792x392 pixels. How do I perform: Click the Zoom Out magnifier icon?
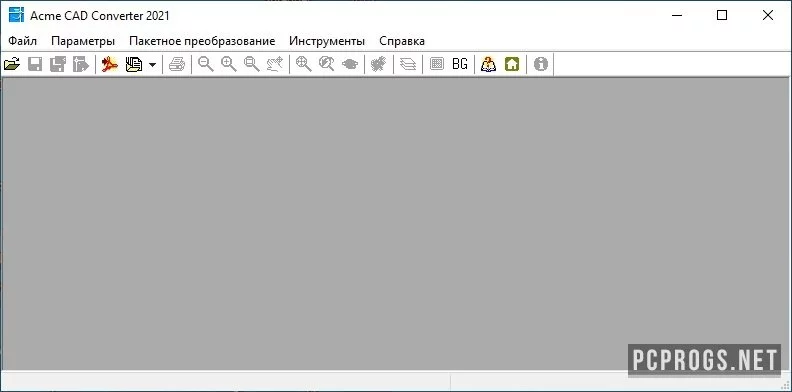(206, 64)
